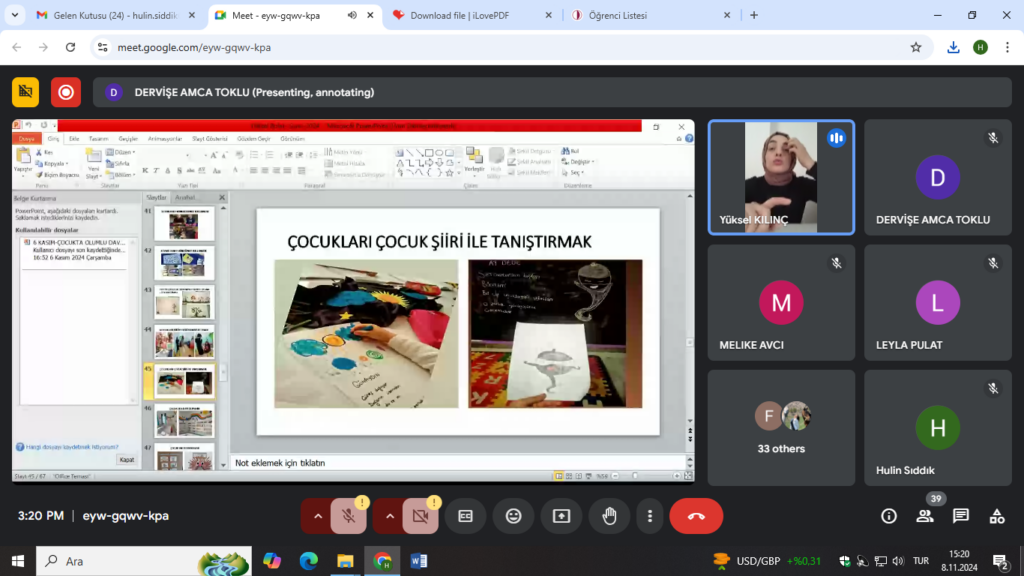Expand video settings arrow beside camera
Image resolution: width=1024 pixels, height=576 pixels.
[x=390, y=516]
